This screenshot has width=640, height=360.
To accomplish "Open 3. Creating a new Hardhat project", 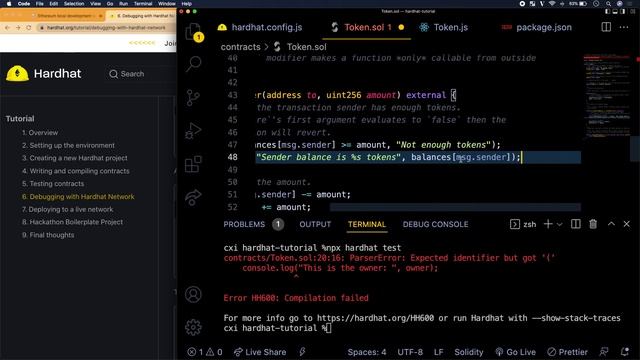I will click(x=75, y=158).
